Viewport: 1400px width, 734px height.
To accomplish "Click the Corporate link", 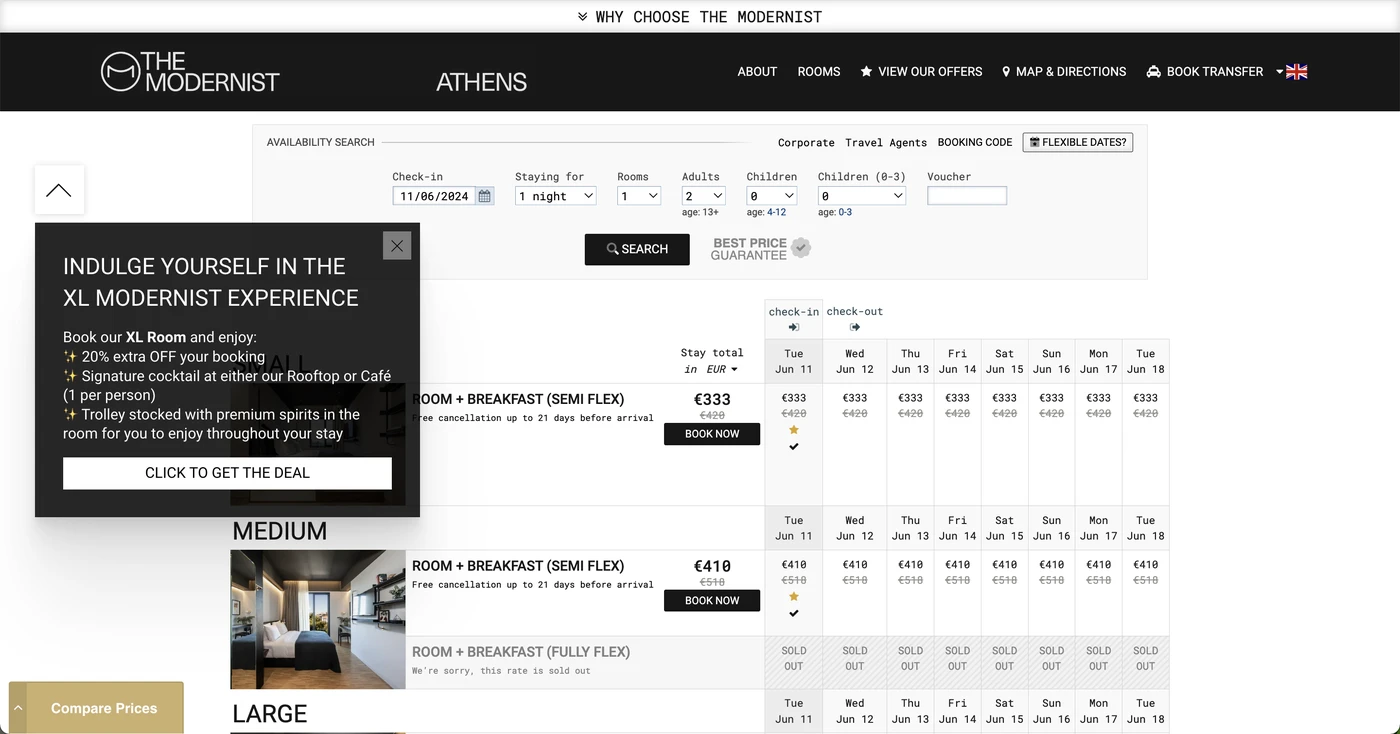I will [x=806, y=143].
